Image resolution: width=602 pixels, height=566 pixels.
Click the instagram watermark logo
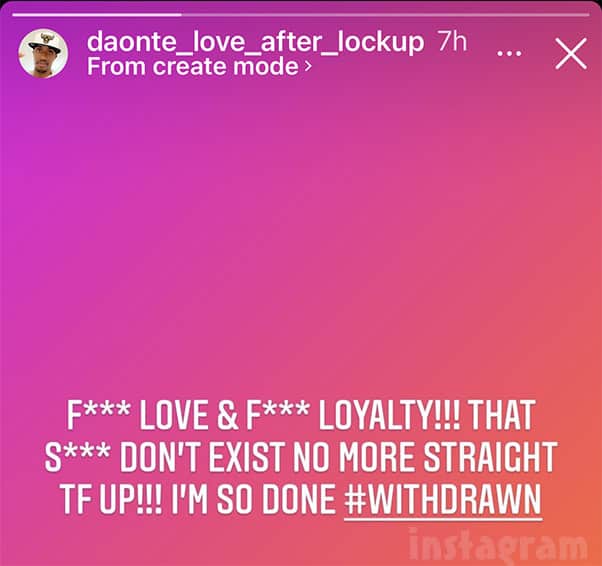(498, 545)
